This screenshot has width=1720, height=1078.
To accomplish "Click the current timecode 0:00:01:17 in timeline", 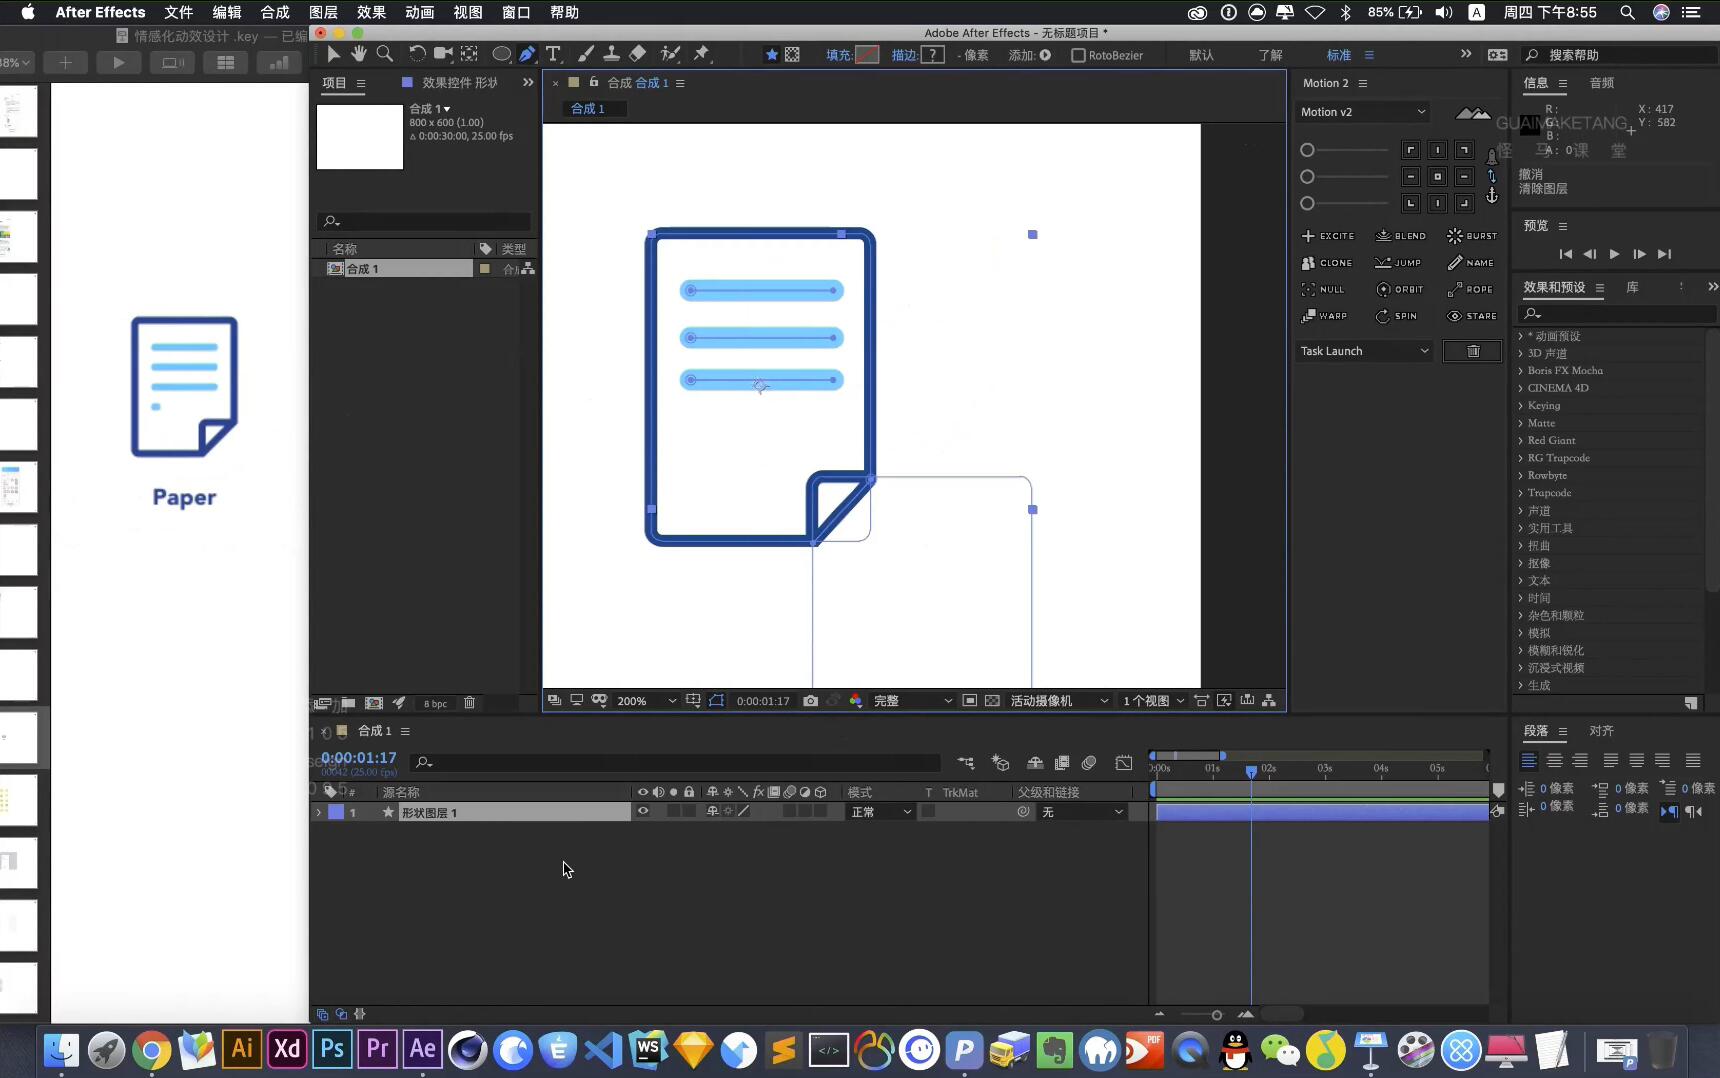I will pos(359,758).
